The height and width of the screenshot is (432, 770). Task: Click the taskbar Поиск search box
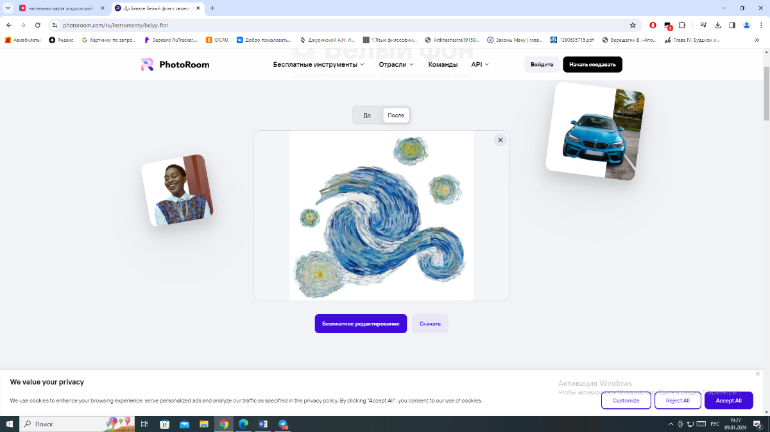click(77, 424)
